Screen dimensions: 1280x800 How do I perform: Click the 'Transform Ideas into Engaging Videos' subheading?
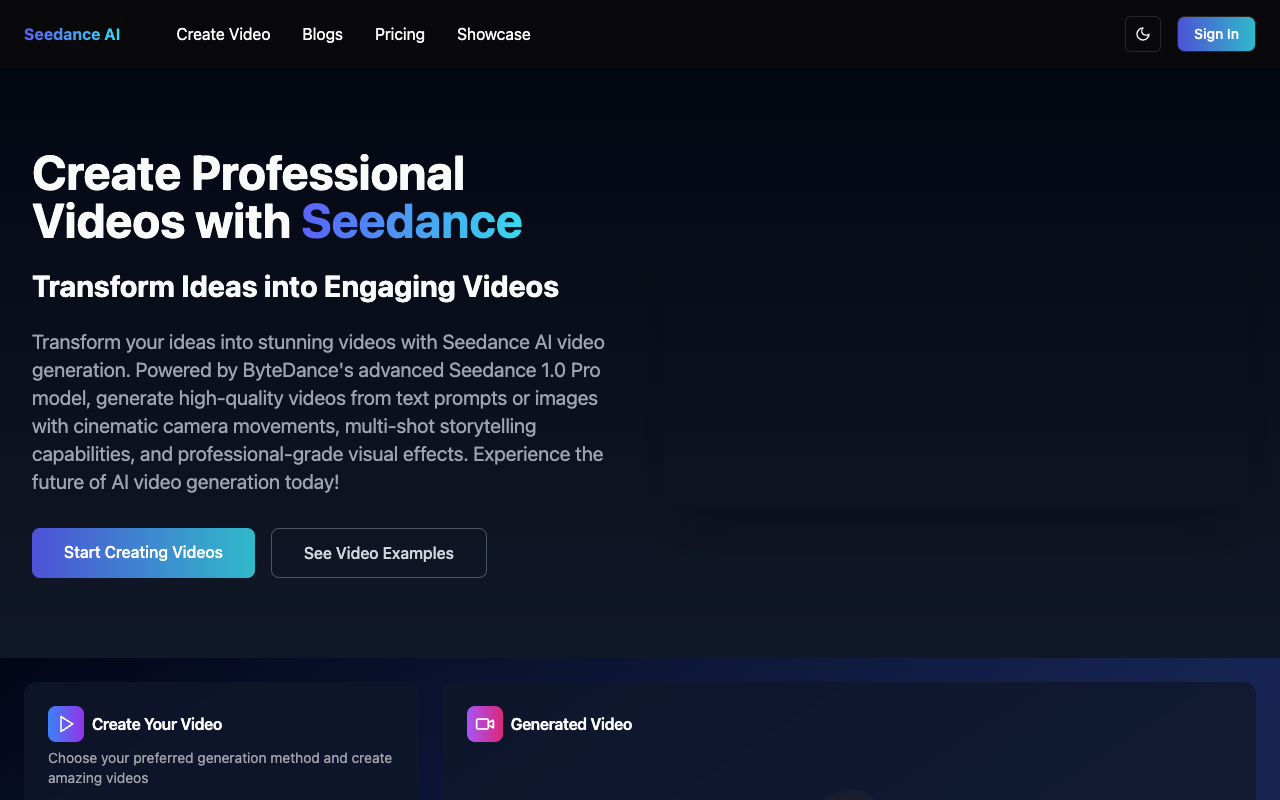coord(295,287)
